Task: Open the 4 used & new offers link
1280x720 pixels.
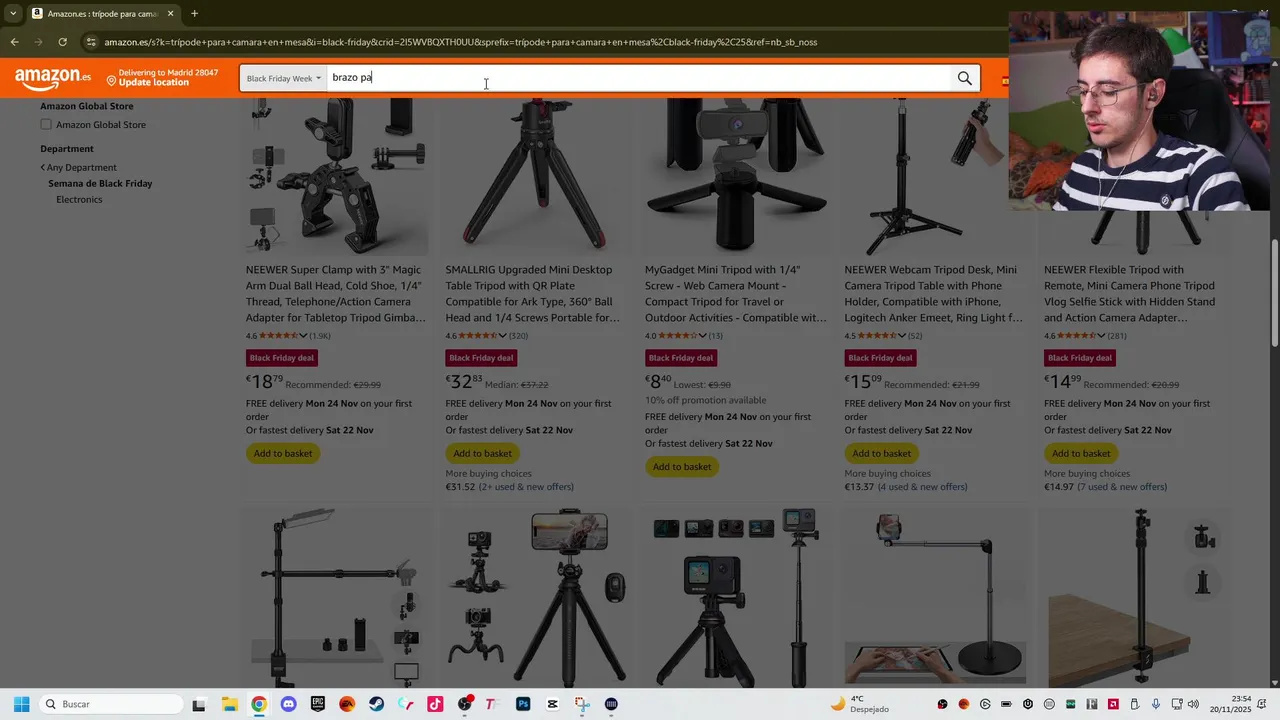Action: point(922,487)
